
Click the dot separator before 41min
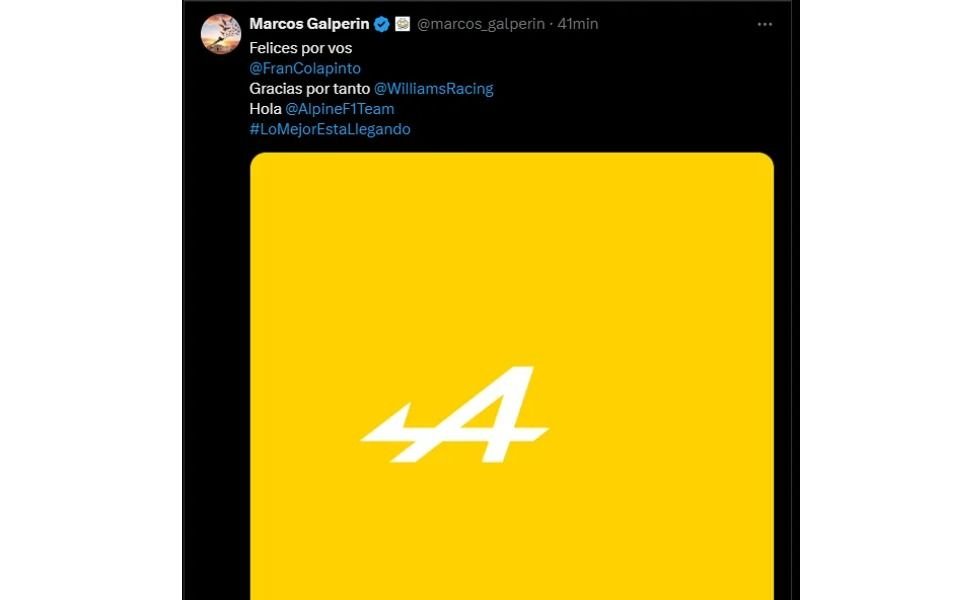click(x=551, y=24)
